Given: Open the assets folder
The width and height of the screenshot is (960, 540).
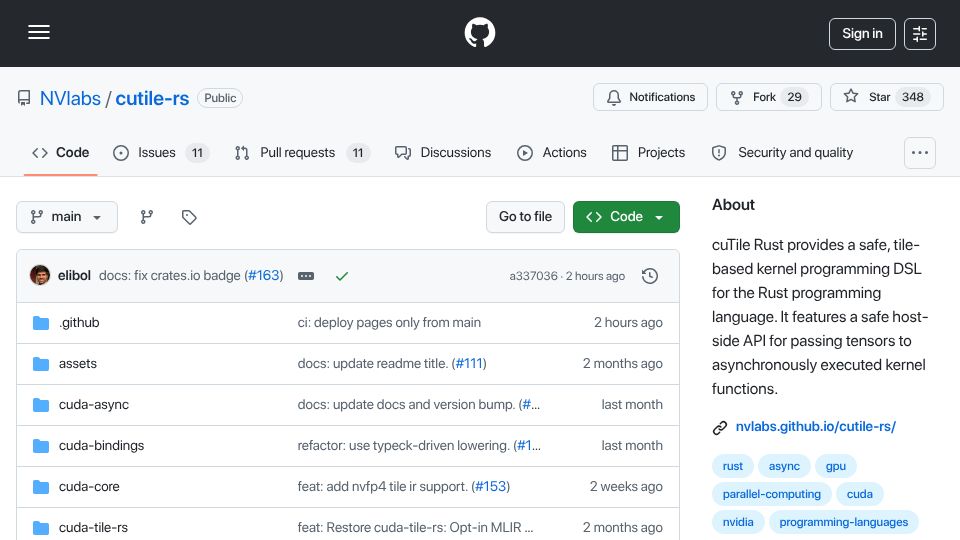Looking at the screenshot, I should (x=78, y=364).
